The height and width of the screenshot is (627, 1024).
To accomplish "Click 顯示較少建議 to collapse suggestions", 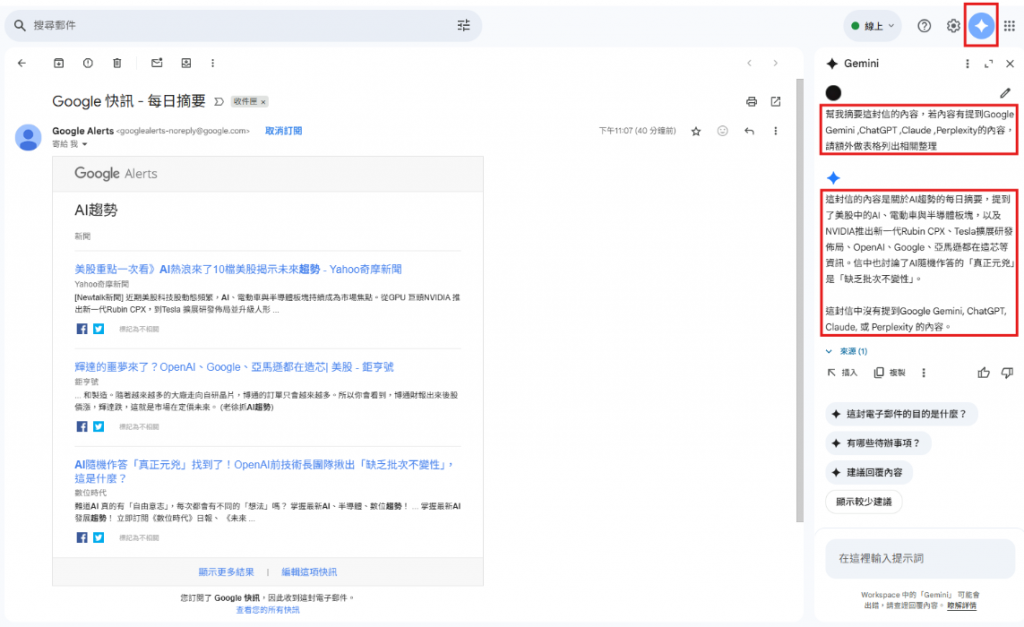I will tap(863, 502).
